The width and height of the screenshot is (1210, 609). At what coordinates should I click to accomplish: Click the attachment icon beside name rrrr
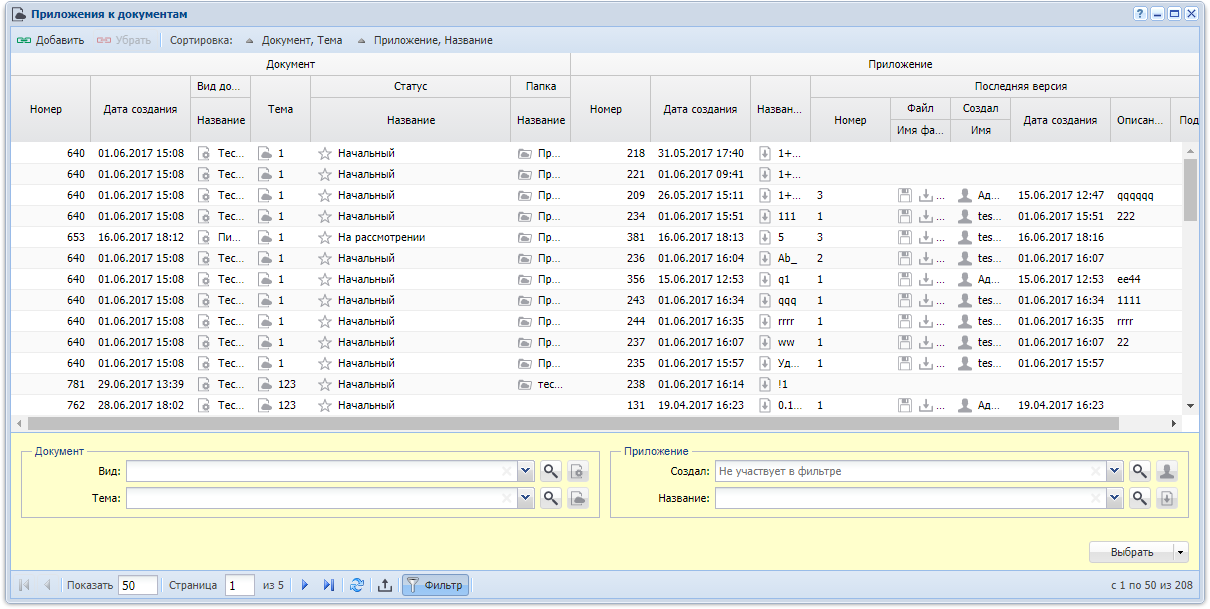tap(765, 322)
